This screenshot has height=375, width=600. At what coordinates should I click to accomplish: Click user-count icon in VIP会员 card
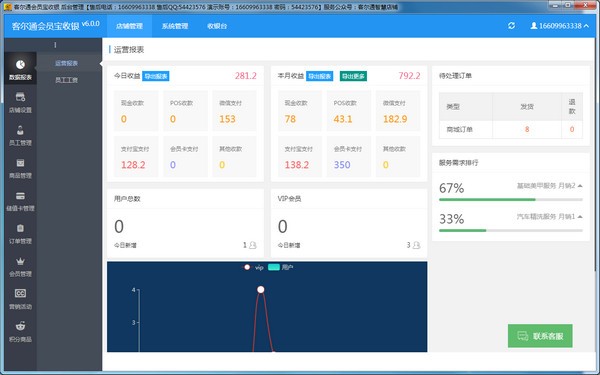point(416,245)
